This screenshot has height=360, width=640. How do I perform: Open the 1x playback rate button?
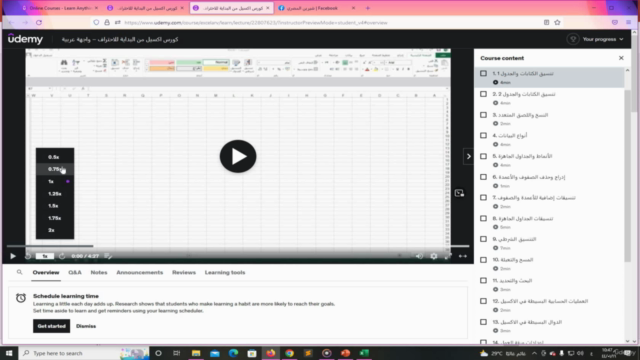(x=45, y=256)
